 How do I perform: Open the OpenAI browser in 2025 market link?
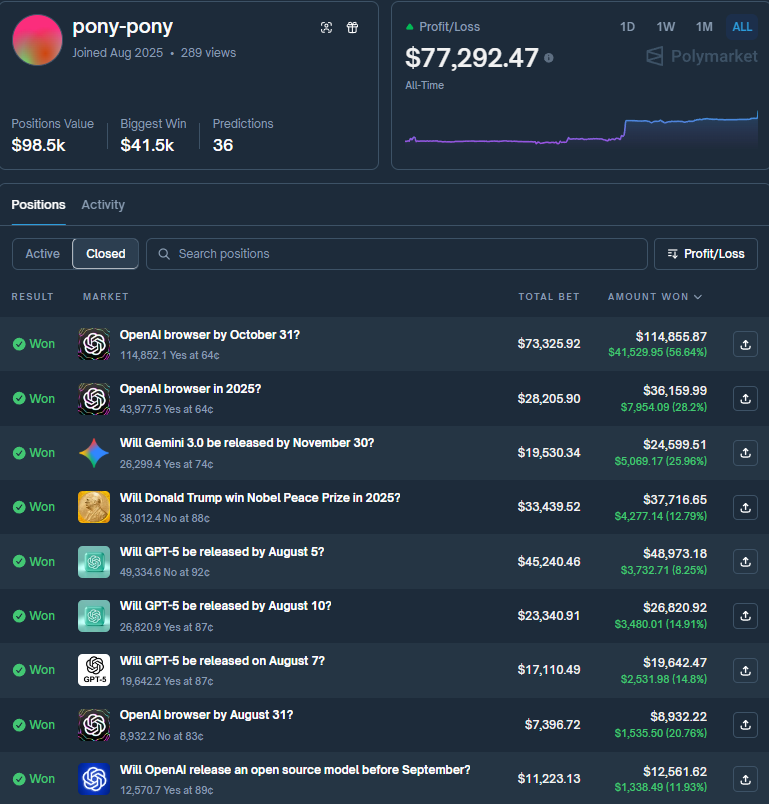(190, 389)
